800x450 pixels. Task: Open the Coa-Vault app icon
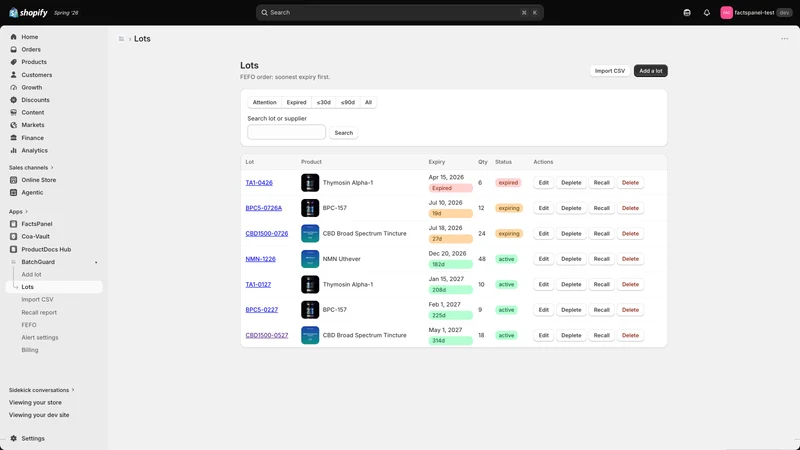tap(14, 236)
